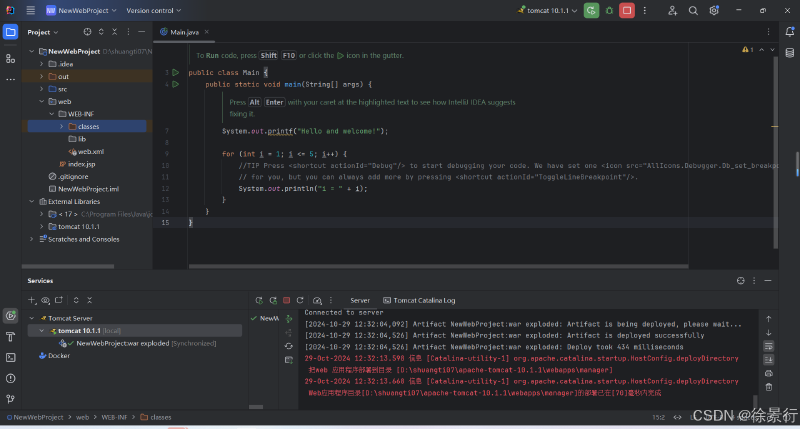
Task: Run the Main class from the gutter
Action: point(176,72)
